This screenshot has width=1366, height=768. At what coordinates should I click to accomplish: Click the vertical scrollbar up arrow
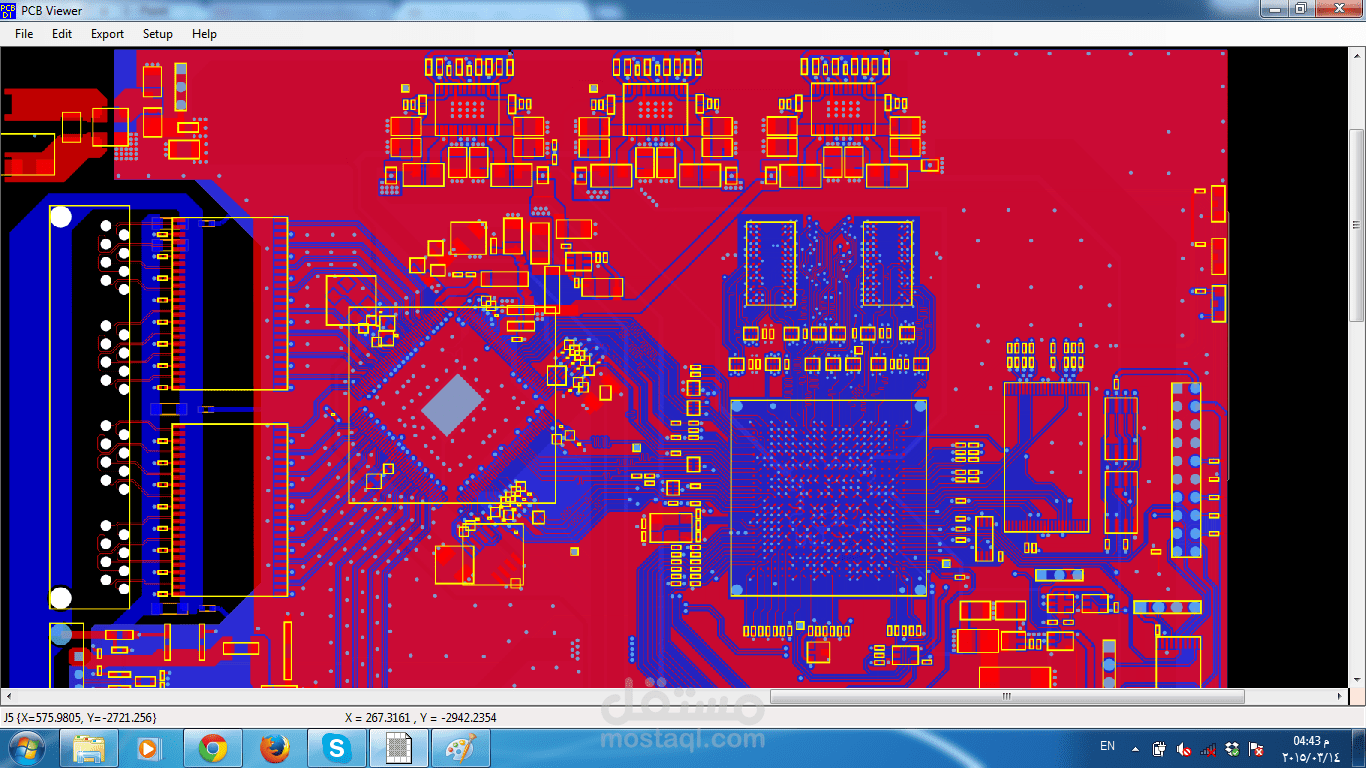[x=1357, y=56]
